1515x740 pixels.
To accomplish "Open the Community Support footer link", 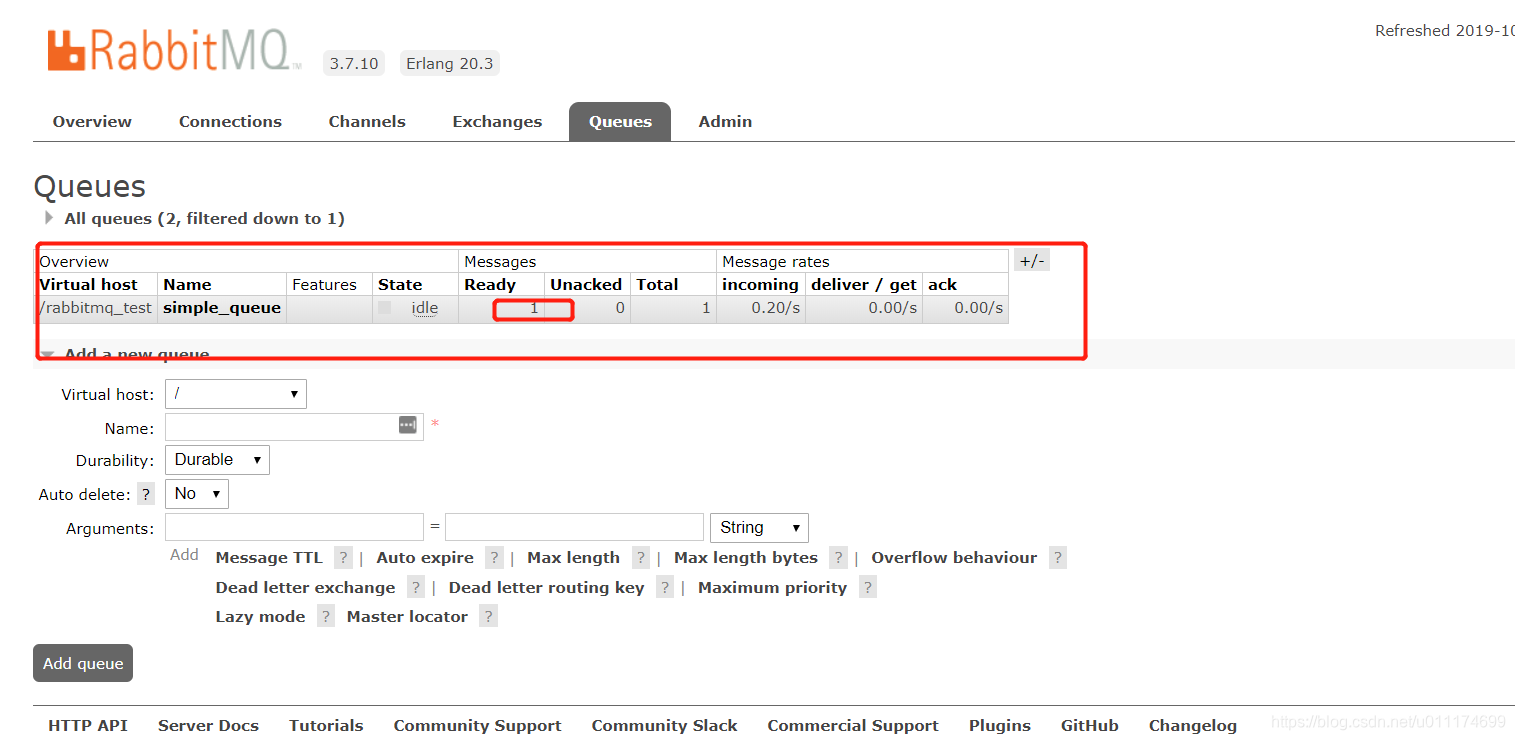I will 477,726.
